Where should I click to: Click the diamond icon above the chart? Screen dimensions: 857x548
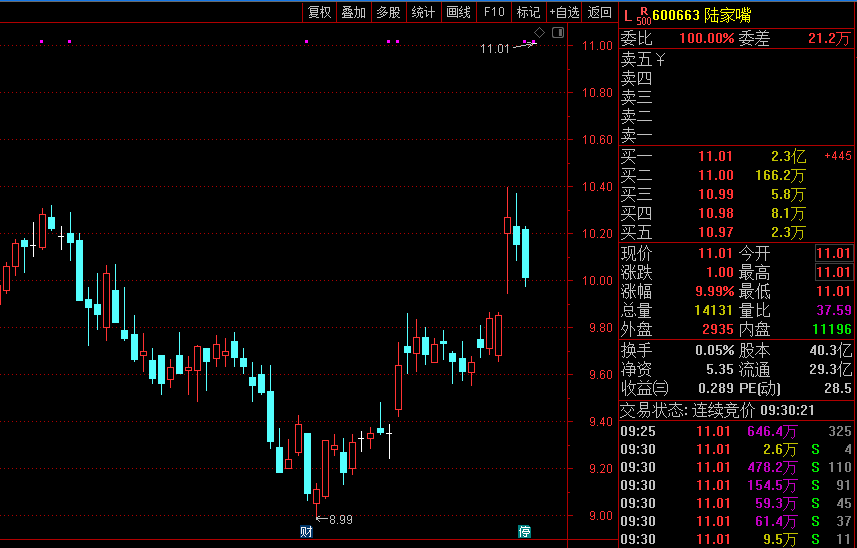pos(540,33)
